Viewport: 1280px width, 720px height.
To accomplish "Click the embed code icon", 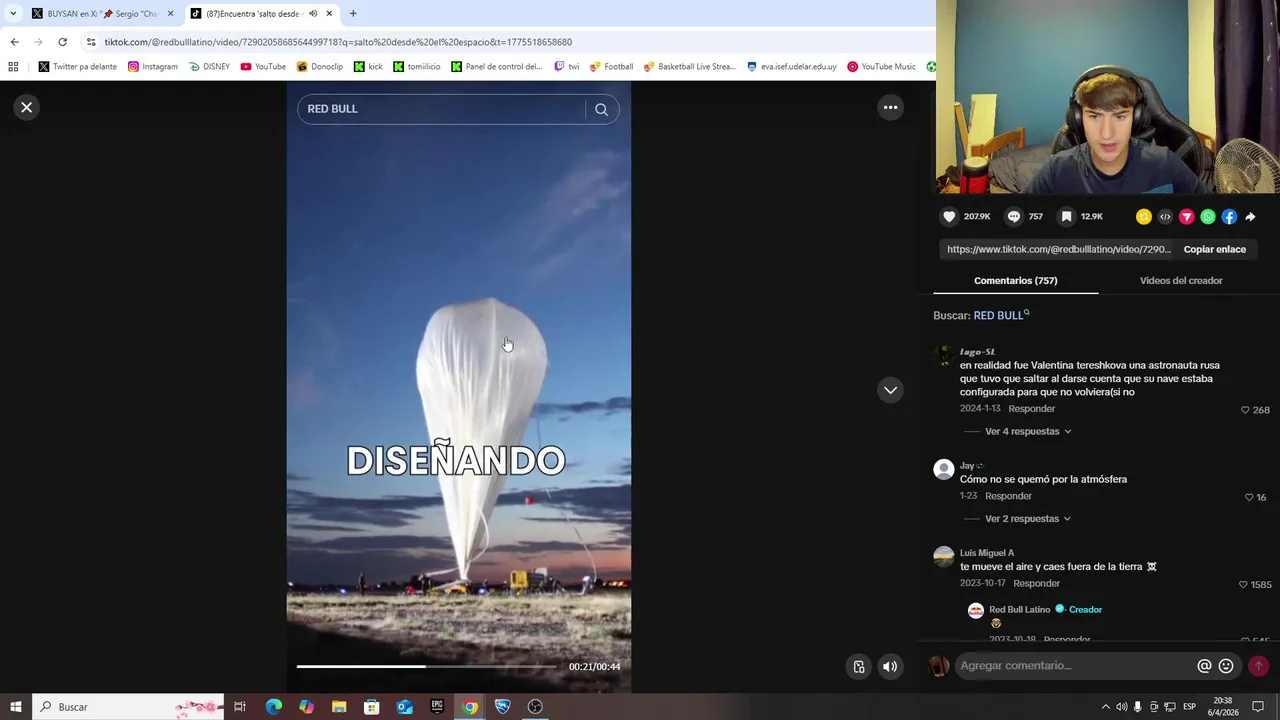I will click(x=1165, y=216).
